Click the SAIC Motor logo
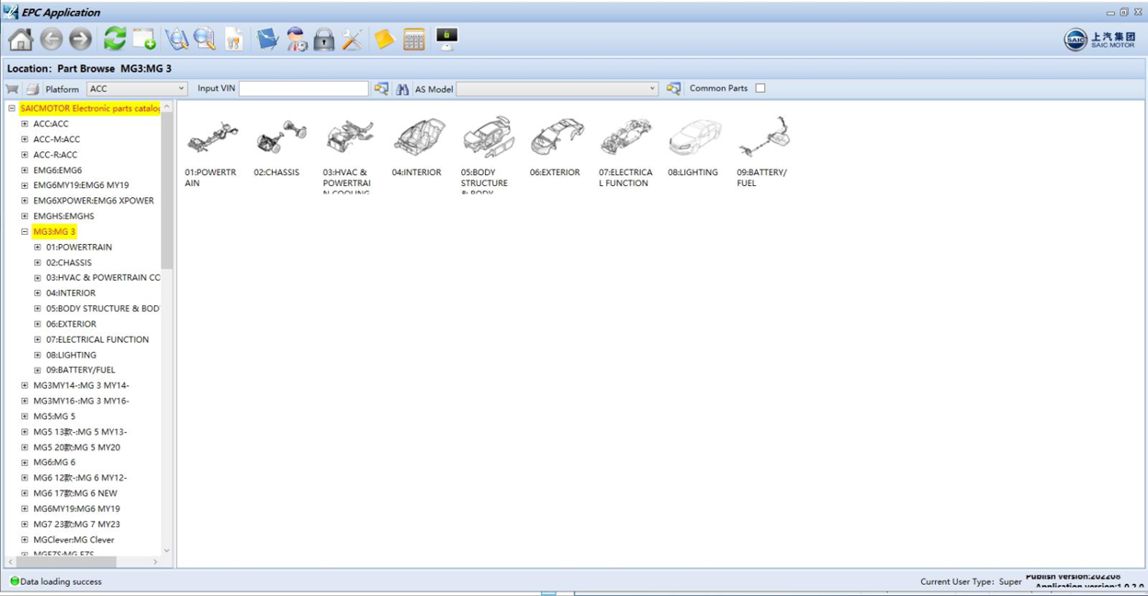Viewport: 1148px width, 596px height. [1099, 39]
